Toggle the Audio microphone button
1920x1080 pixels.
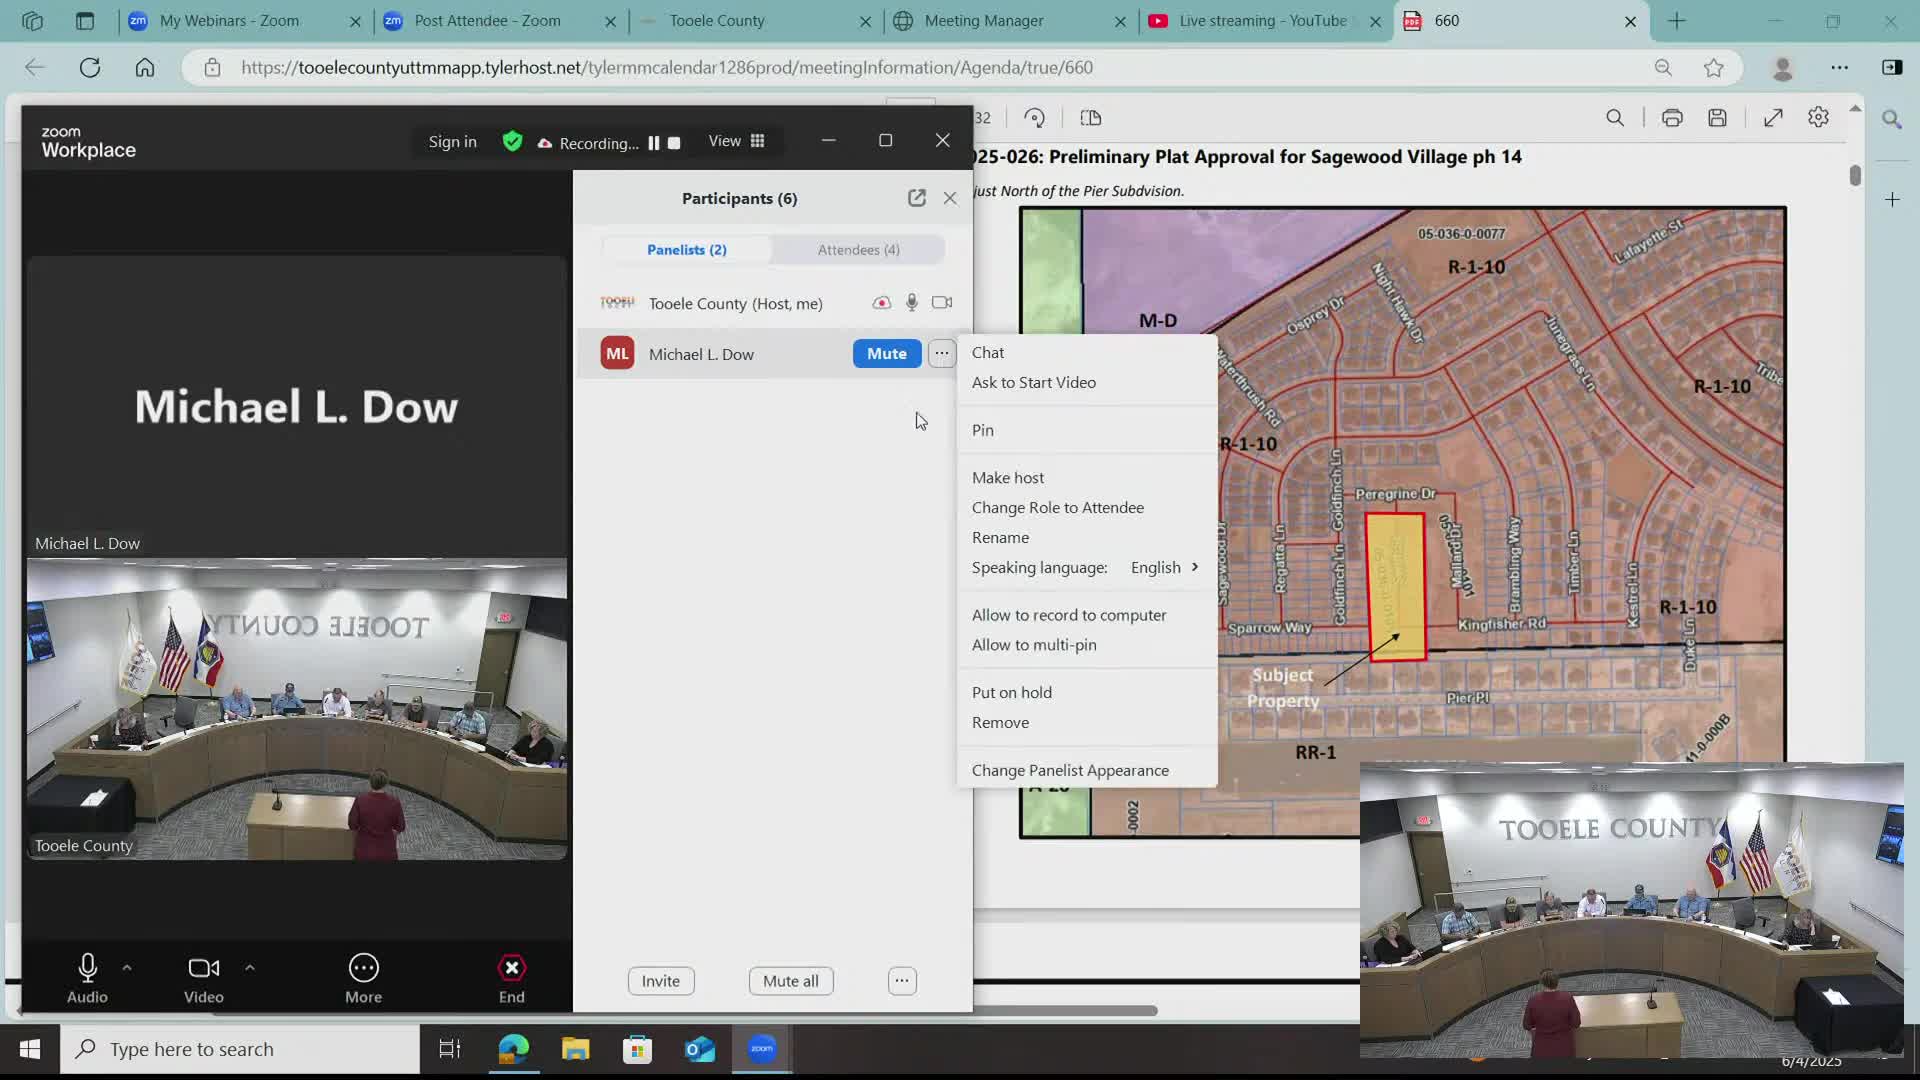87,978
